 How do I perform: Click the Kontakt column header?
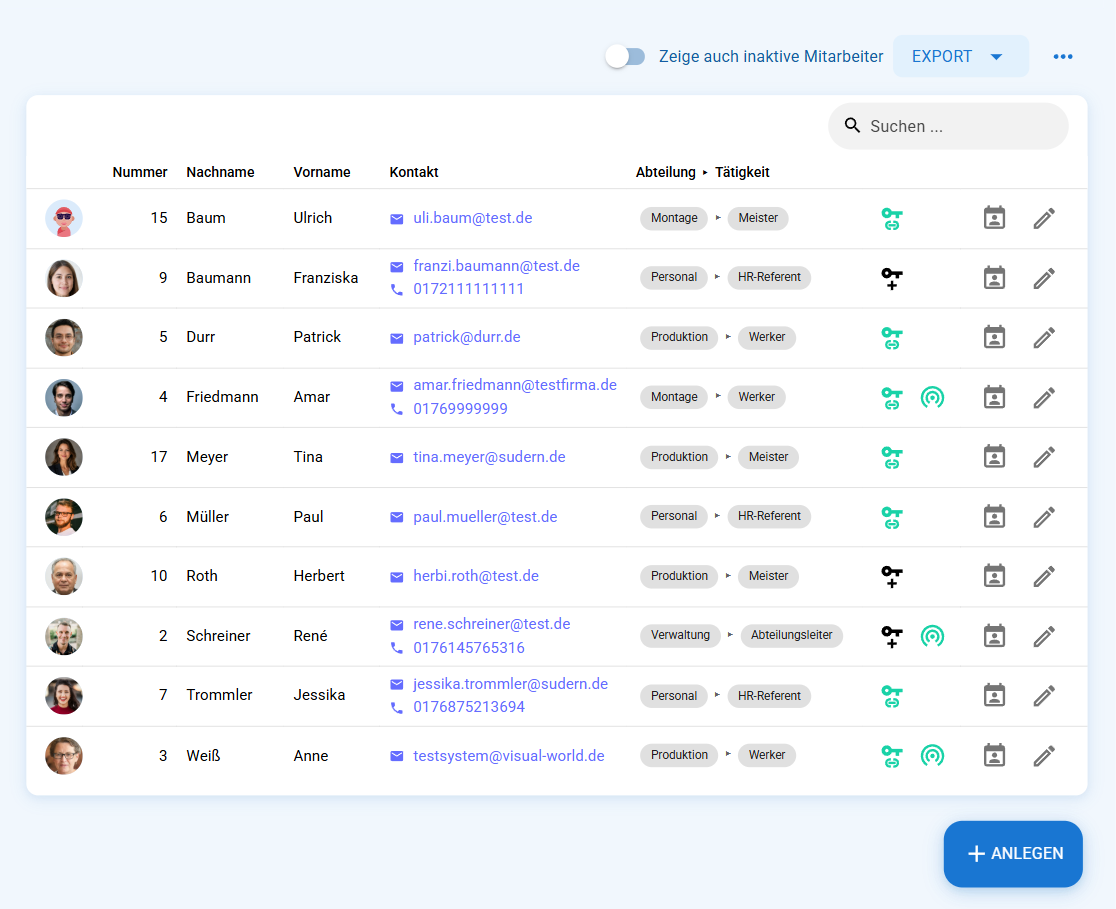[x=414, y=172]
